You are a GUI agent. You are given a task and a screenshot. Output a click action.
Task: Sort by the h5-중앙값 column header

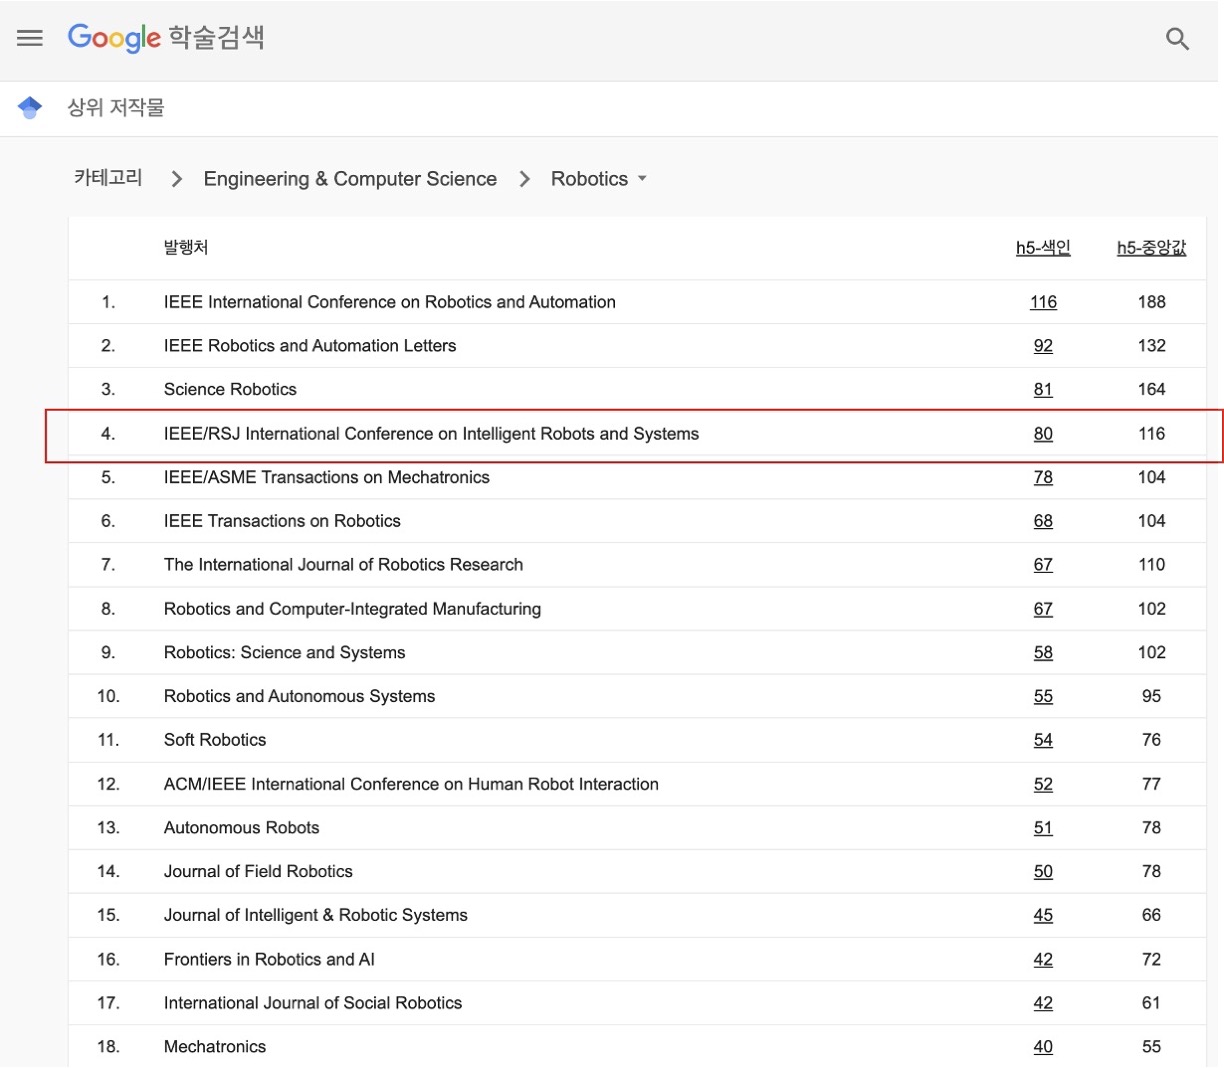tap(1151, 246)
